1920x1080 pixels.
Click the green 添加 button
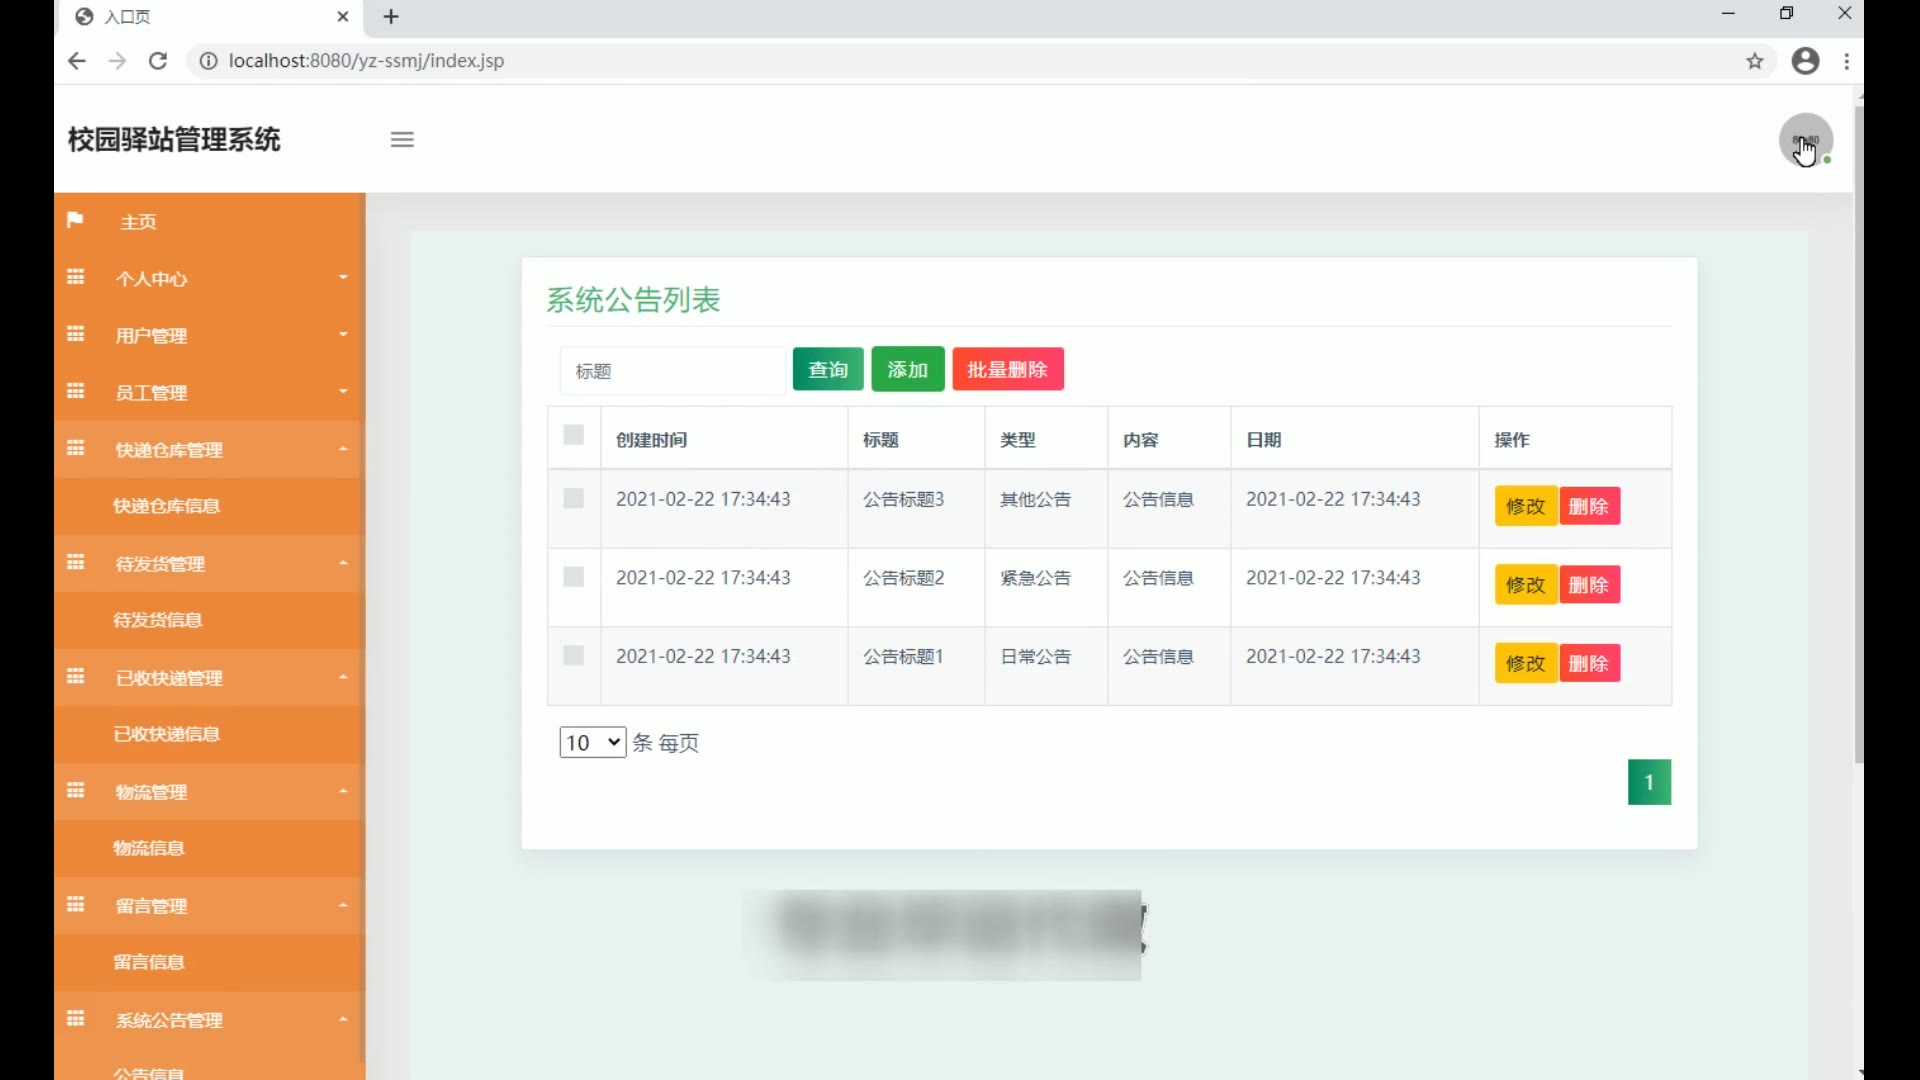pyautogui.click(x=907, y=370)
